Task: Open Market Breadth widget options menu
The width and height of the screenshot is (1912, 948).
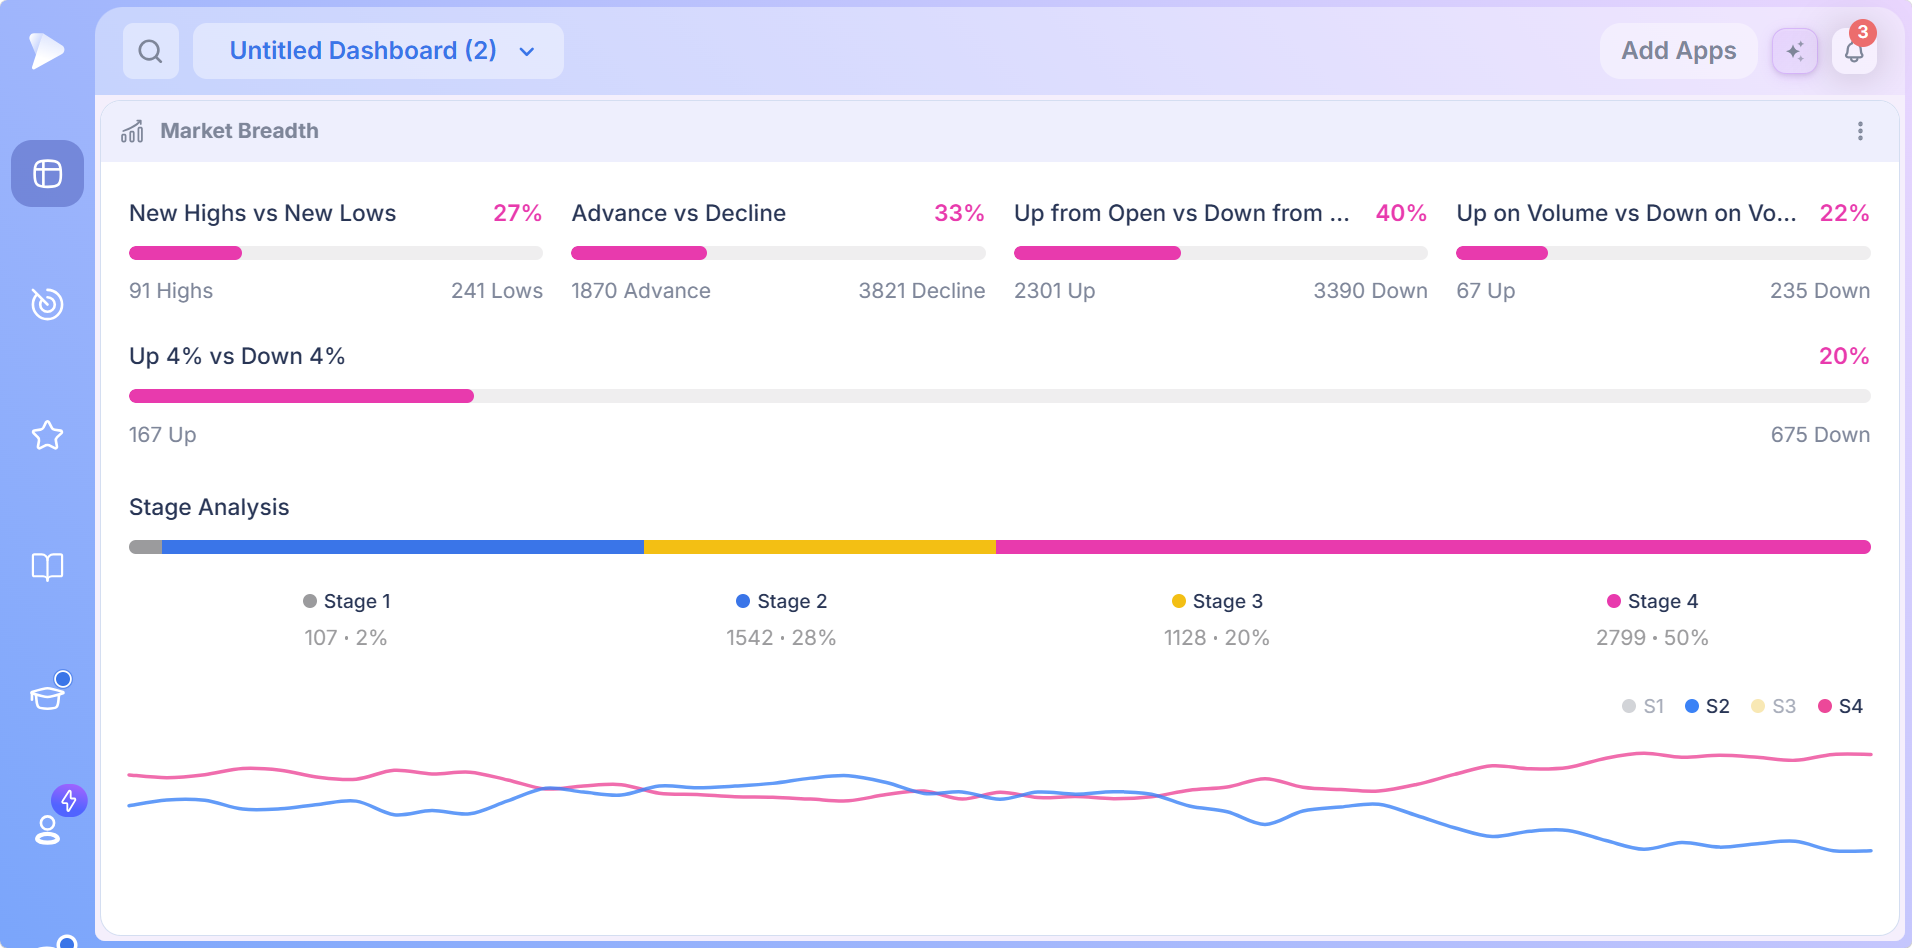Action: pyautogui.click(x=1860, y=131)
